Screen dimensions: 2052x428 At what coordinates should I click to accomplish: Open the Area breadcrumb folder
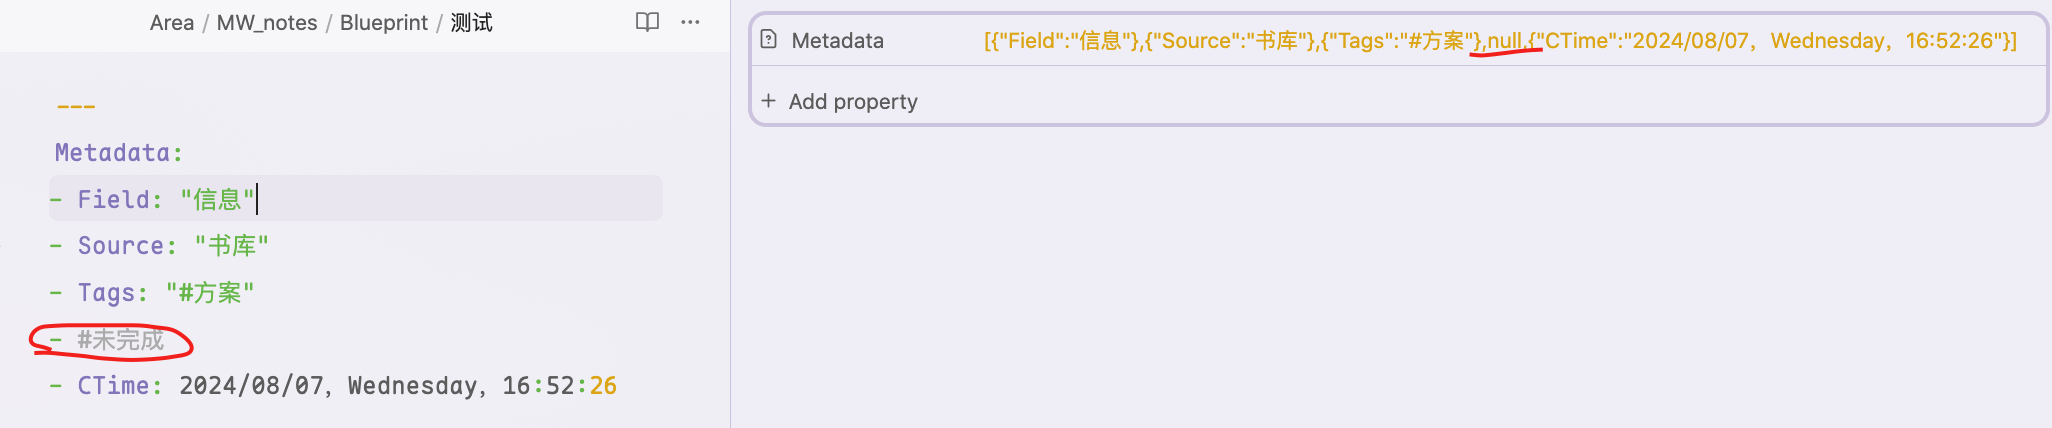point(172,22)
